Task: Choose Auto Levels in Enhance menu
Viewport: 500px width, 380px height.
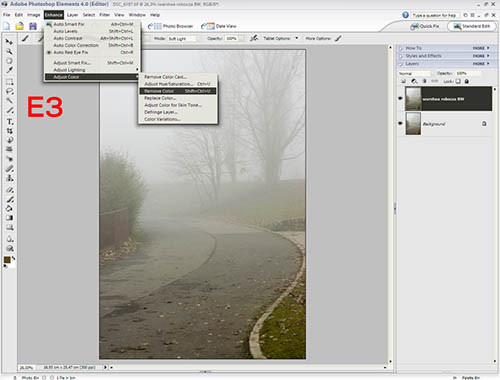Action: click(92, 31)
